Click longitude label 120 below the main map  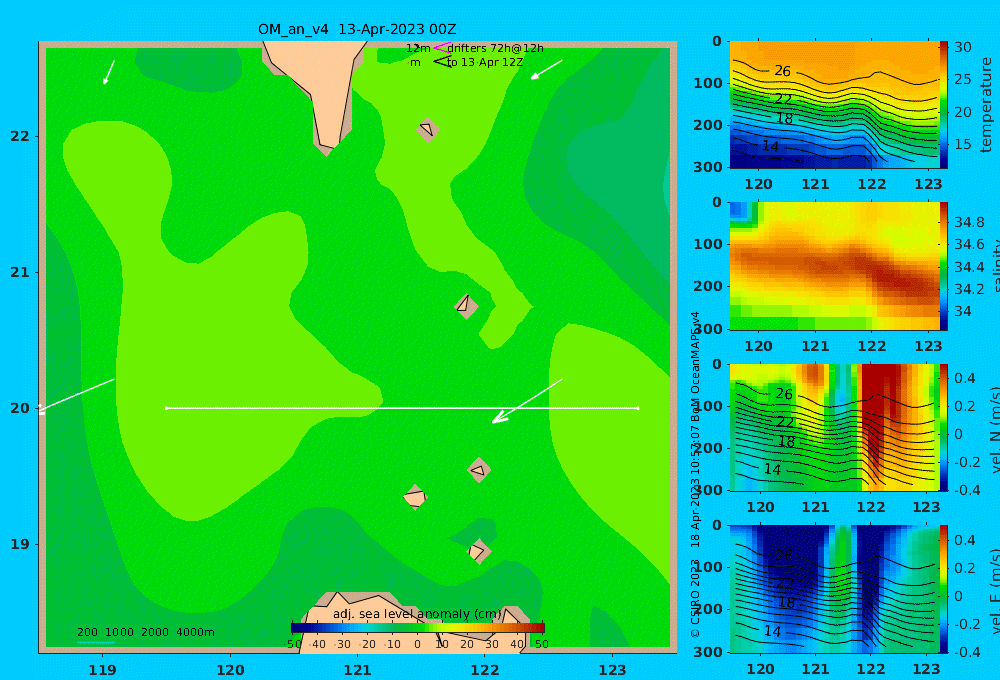(x=230, y=670)
